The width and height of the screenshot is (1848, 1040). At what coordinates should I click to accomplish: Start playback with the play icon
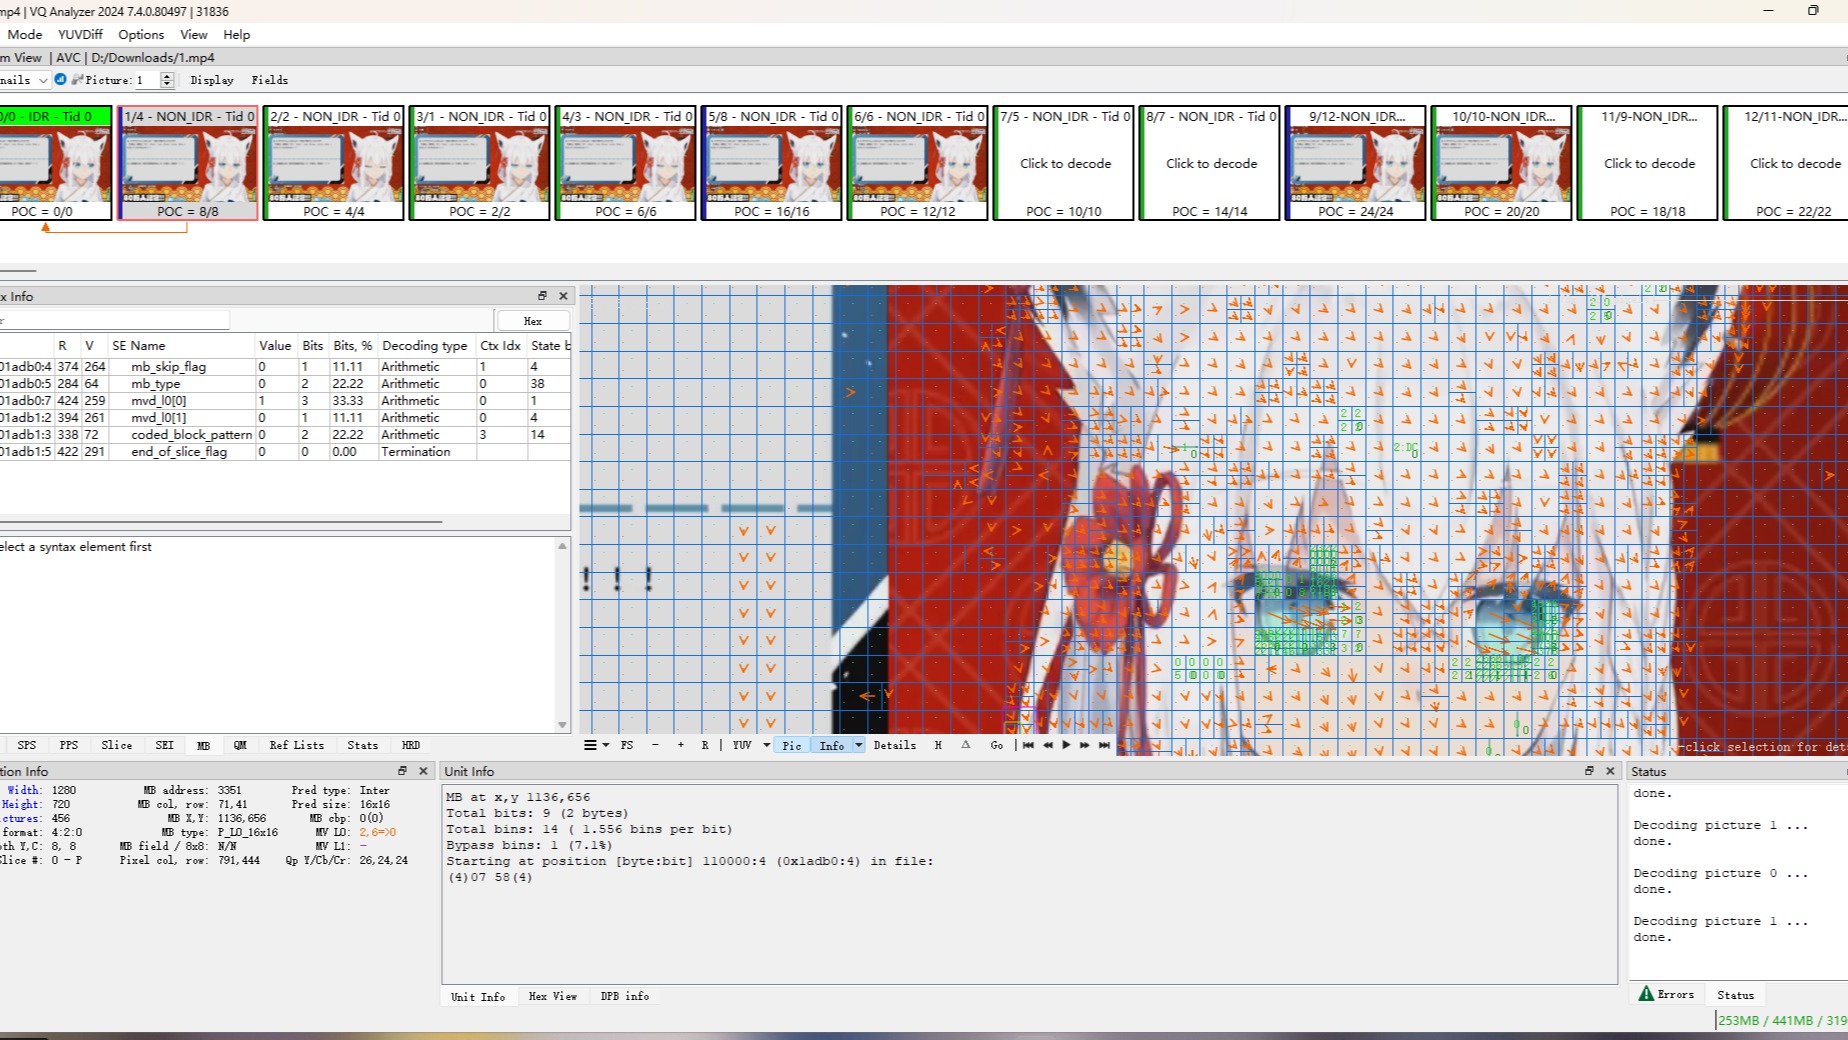[x=1066, y=745]
